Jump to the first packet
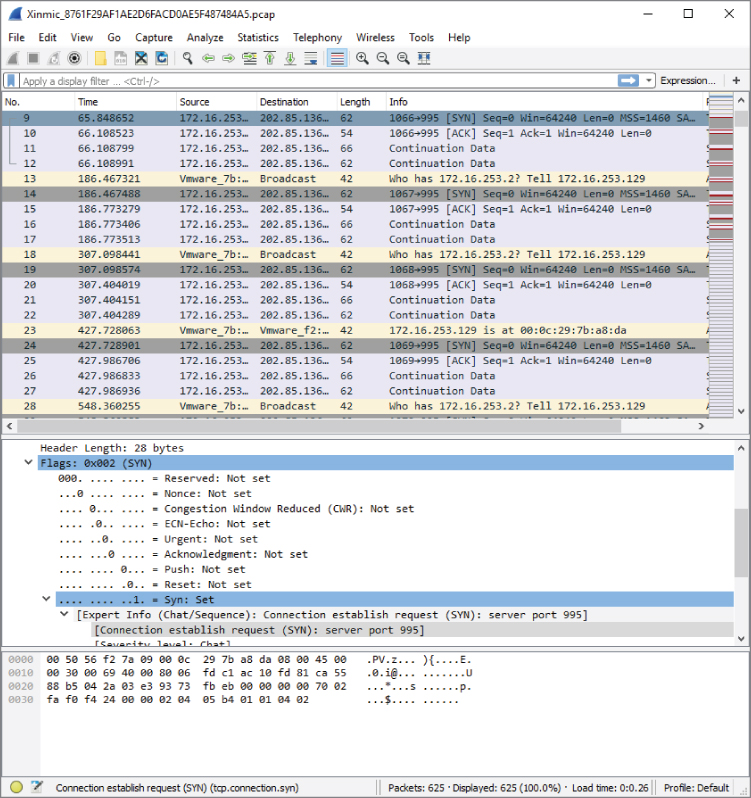The height and width of the screenshot is (798, 751). point(270,59)
